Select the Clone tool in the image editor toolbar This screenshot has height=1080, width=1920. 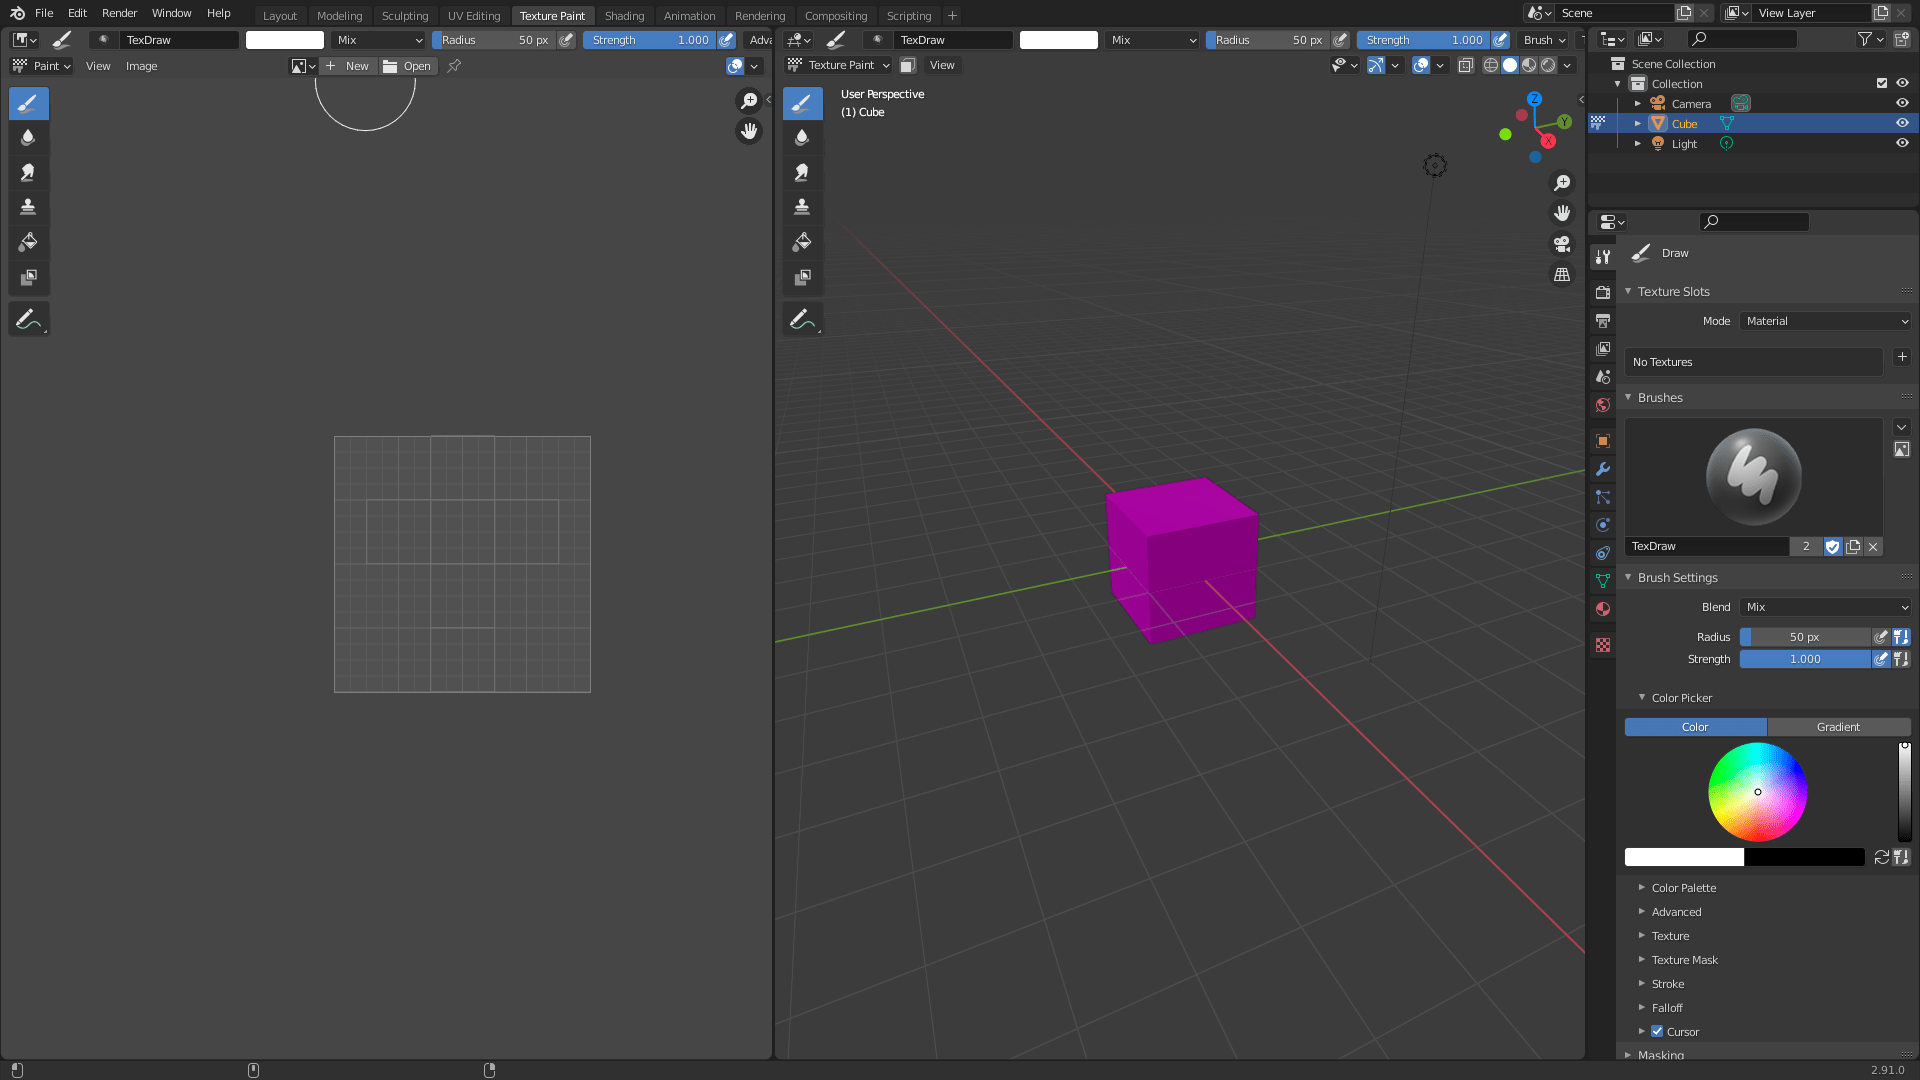[28, 206]
